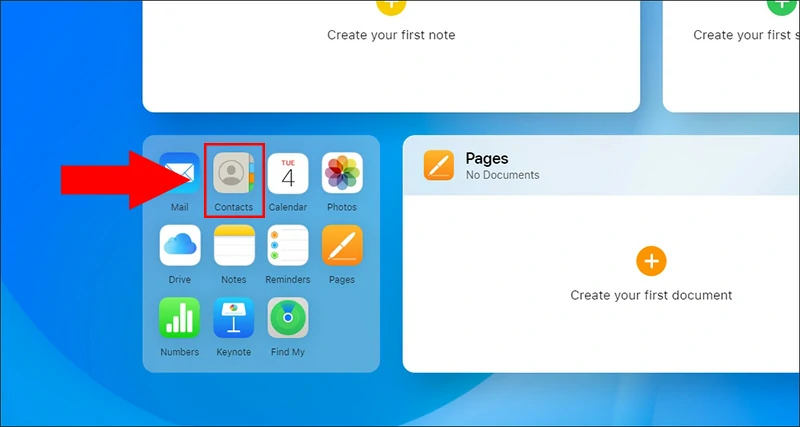Click the "Calendar" label
Image resolution: width=800 pixels, height=427 pixels.
pyautogui.click(x=288, y=207)
